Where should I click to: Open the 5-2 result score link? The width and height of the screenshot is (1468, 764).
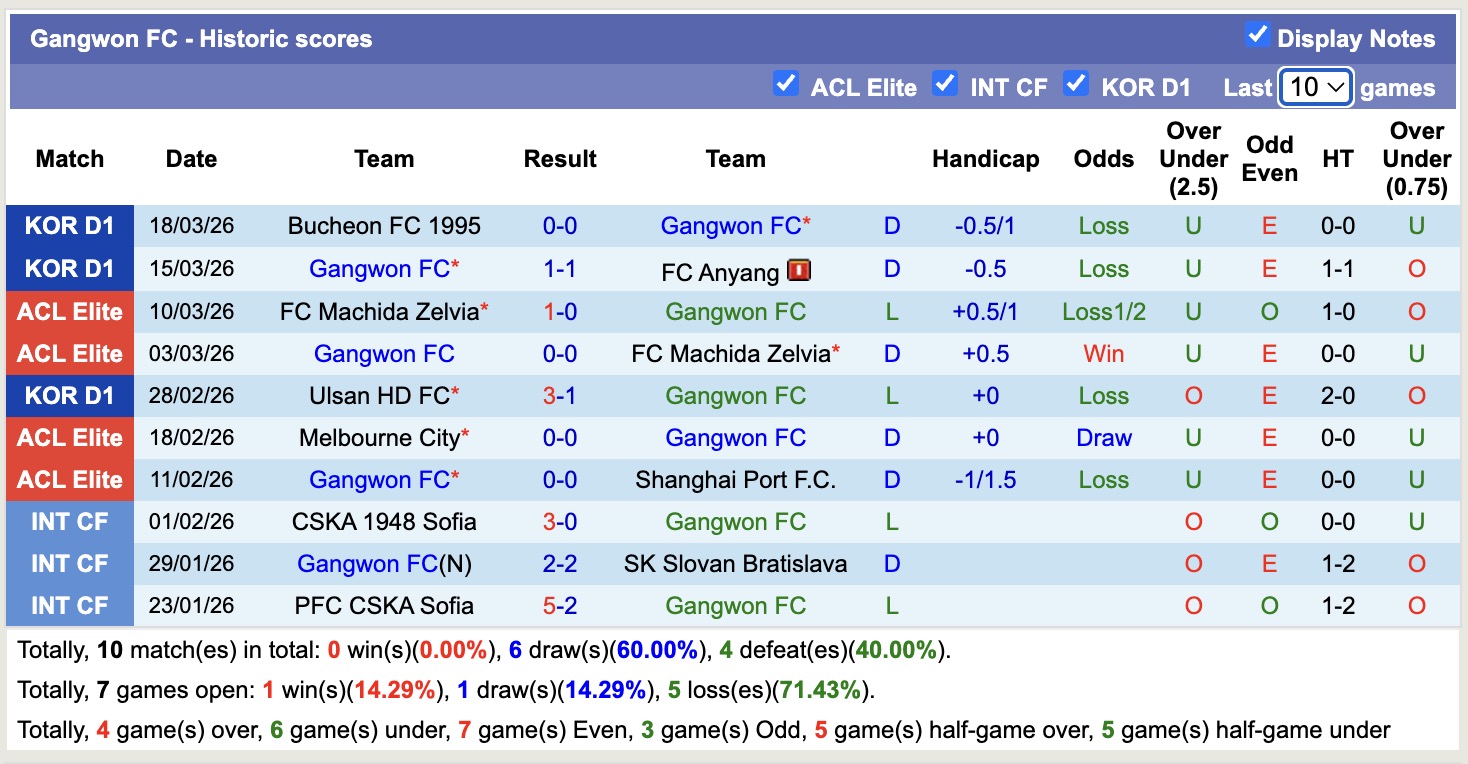(x=560, y=606)
